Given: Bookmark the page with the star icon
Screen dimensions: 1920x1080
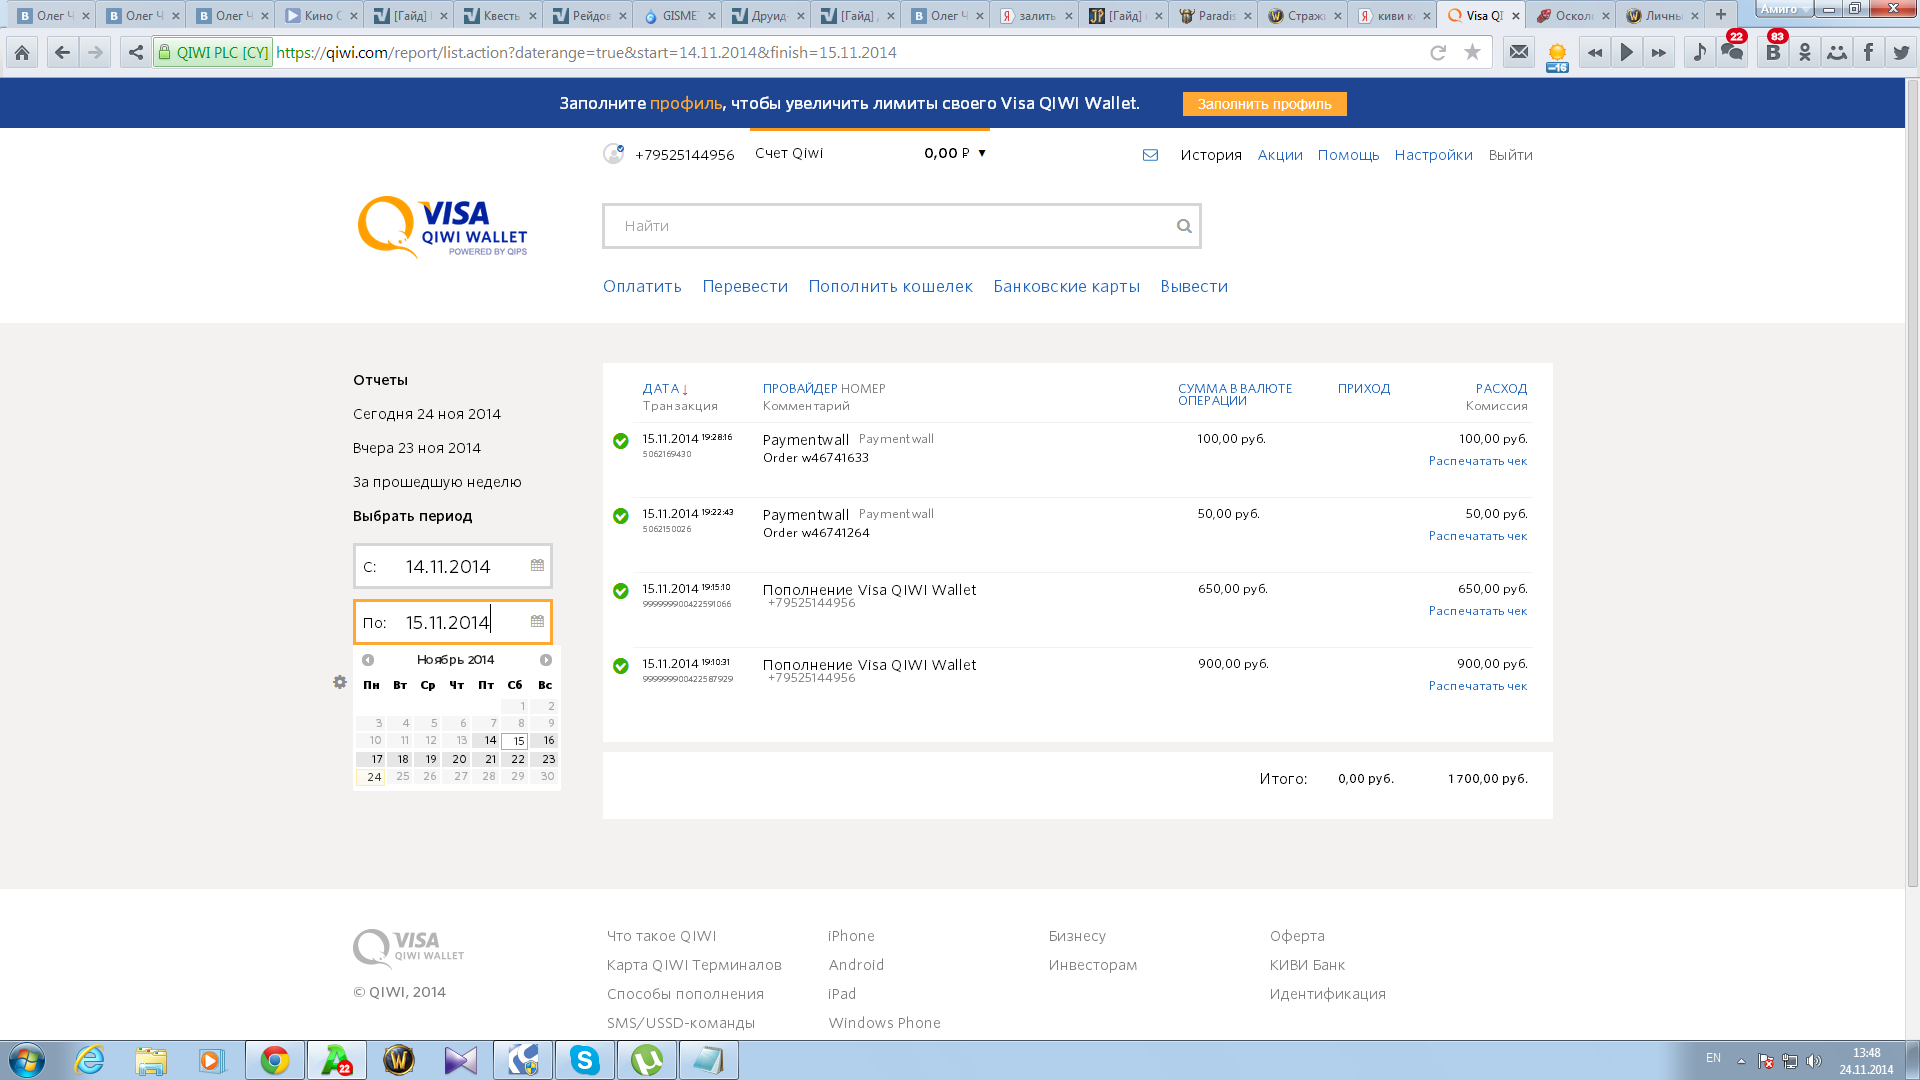Looking at the screenshot, I should pos(1472,53).
